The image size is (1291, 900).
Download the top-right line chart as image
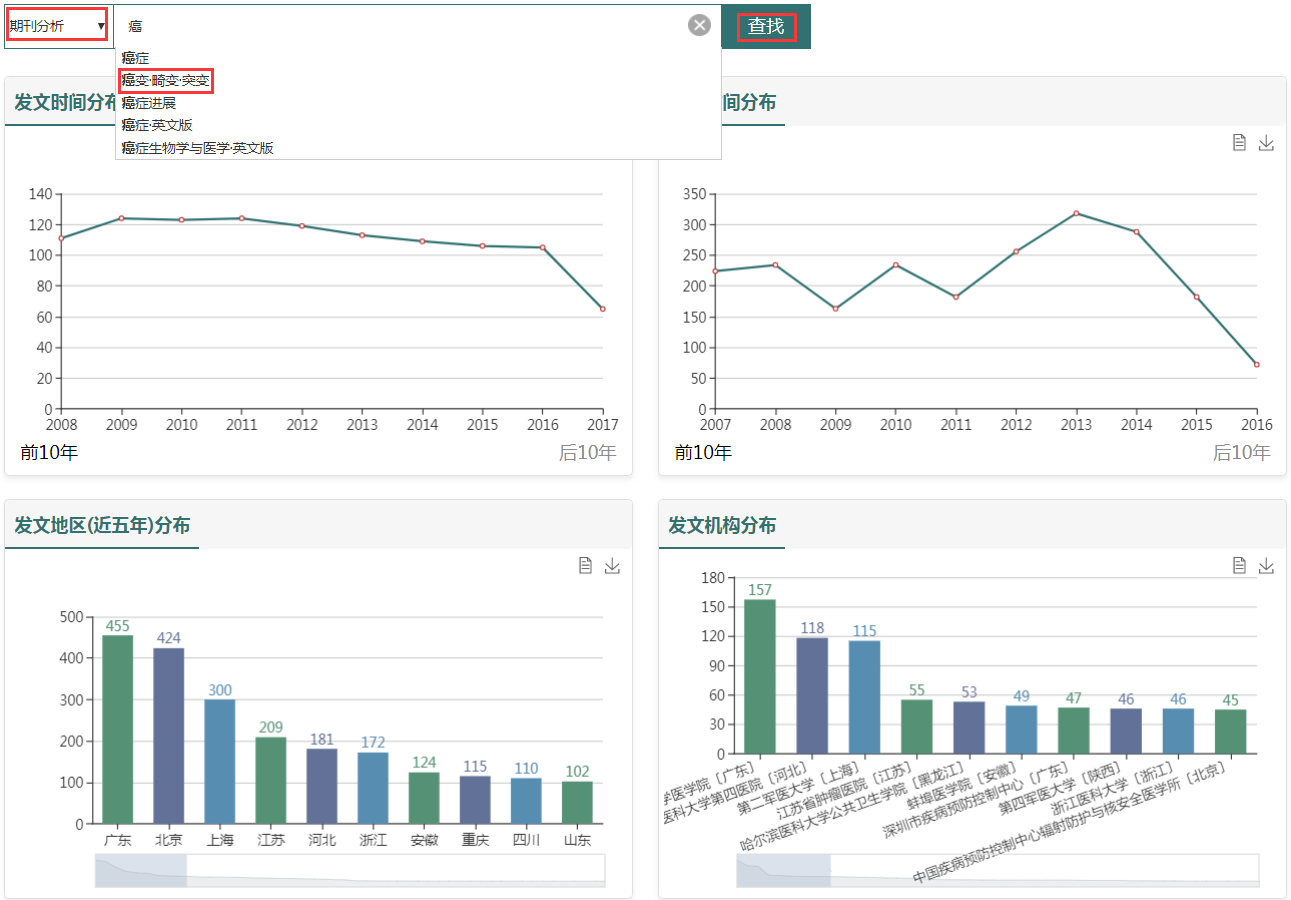pyautogui.click(x=1266, y=143)
